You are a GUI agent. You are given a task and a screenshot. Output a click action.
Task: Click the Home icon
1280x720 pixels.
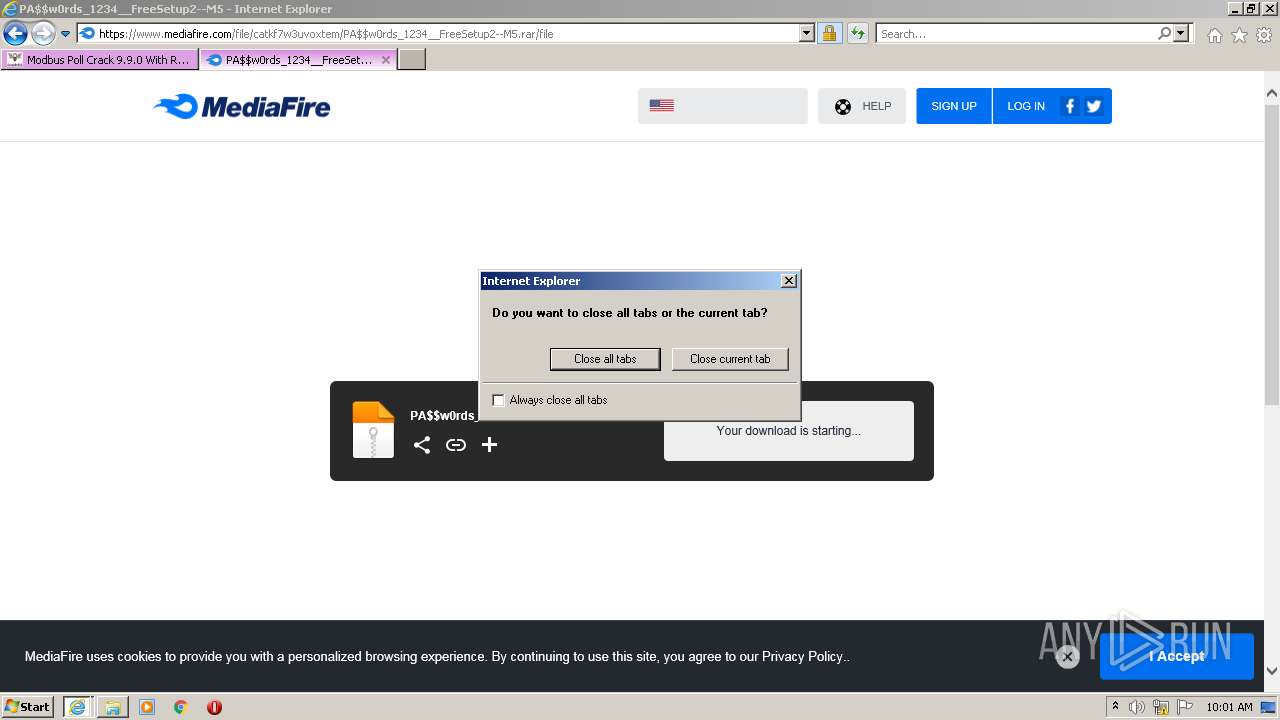(x=1214, y=35)
